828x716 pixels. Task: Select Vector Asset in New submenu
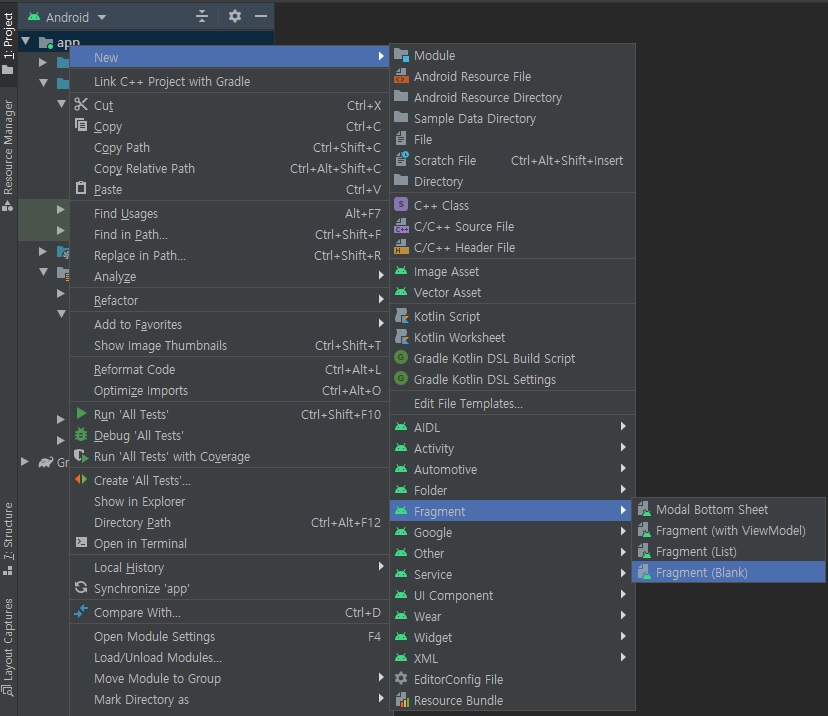512,293
